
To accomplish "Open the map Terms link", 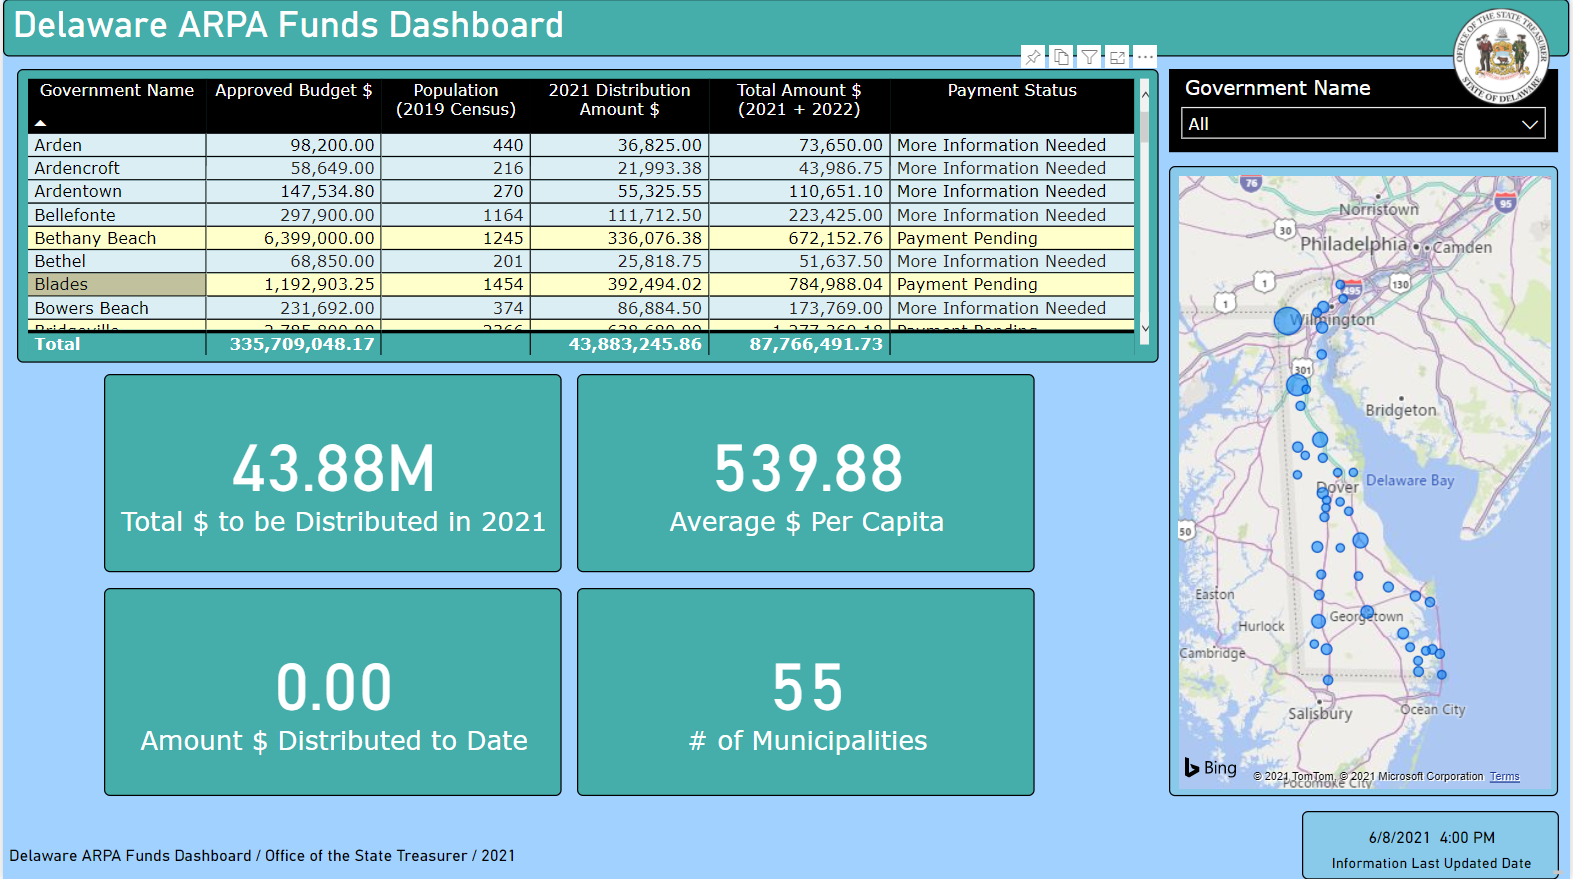I will [x=1504, y=776].
